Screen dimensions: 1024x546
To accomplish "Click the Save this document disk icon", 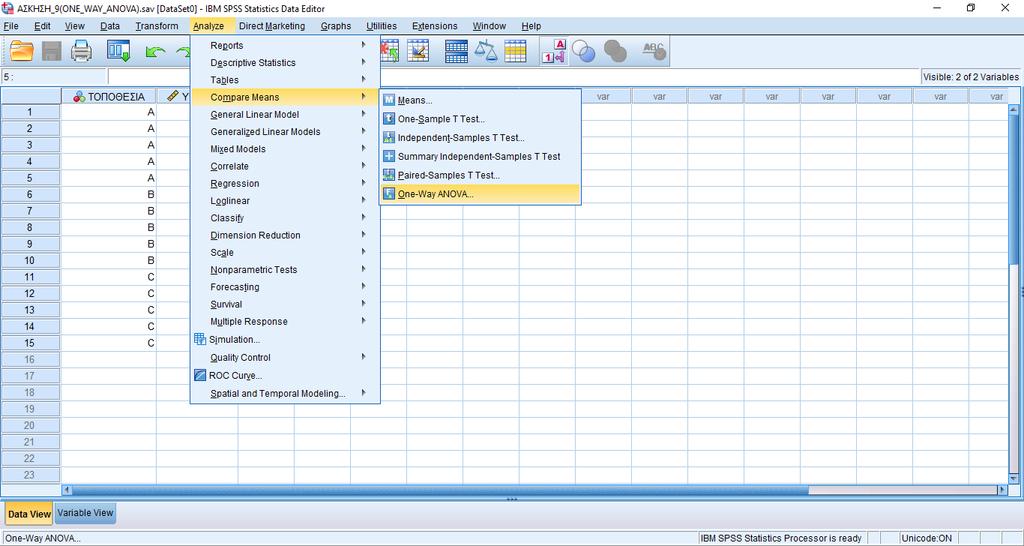I will click(x=52, y=51).
